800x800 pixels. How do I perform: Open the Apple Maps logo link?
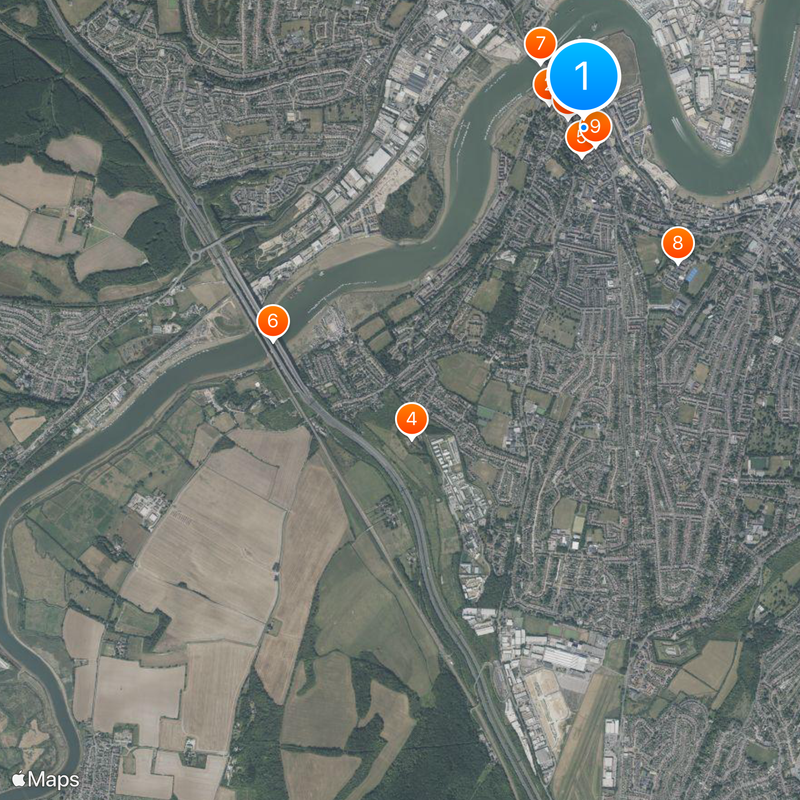pyautogui.click(x=45, y=780)
